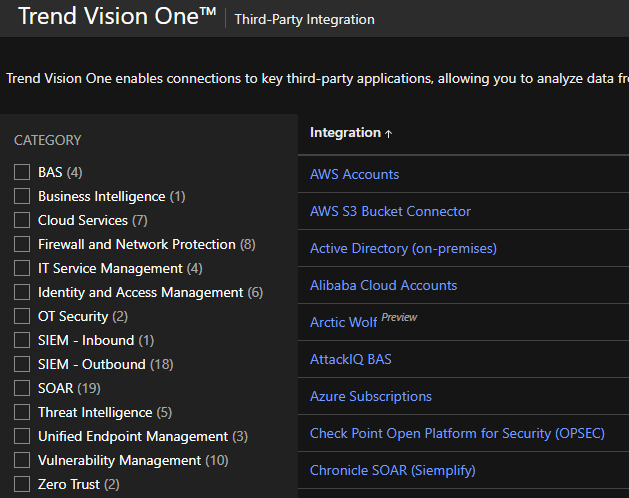The height and width of the screenshot is (498, 629).
Task: Check the BAS category checkbox
Action: [22, 173]
